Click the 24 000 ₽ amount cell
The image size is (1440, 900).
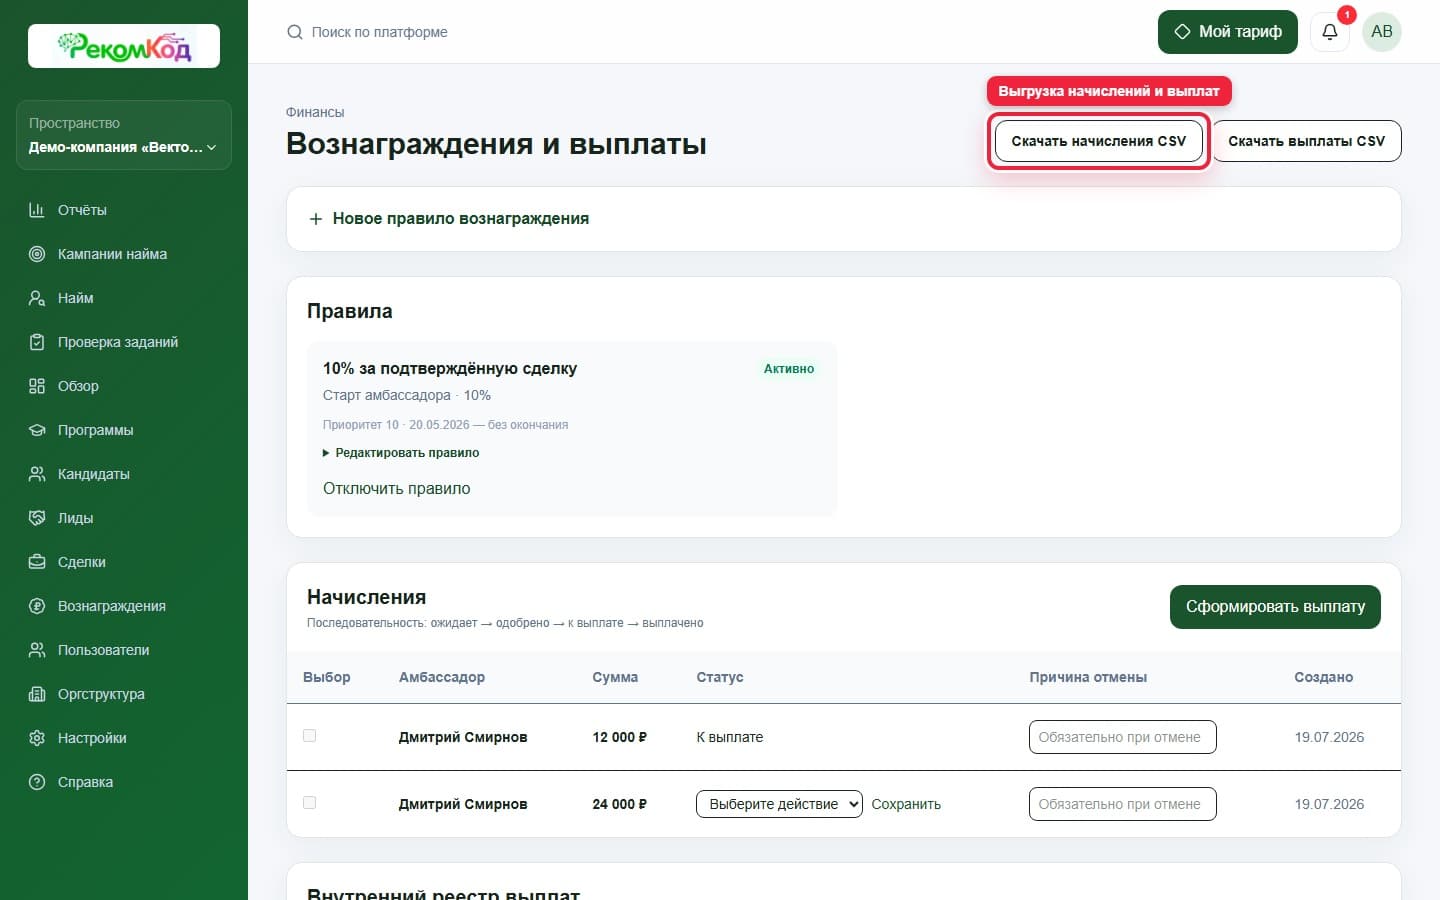click(x=620, y=804)
